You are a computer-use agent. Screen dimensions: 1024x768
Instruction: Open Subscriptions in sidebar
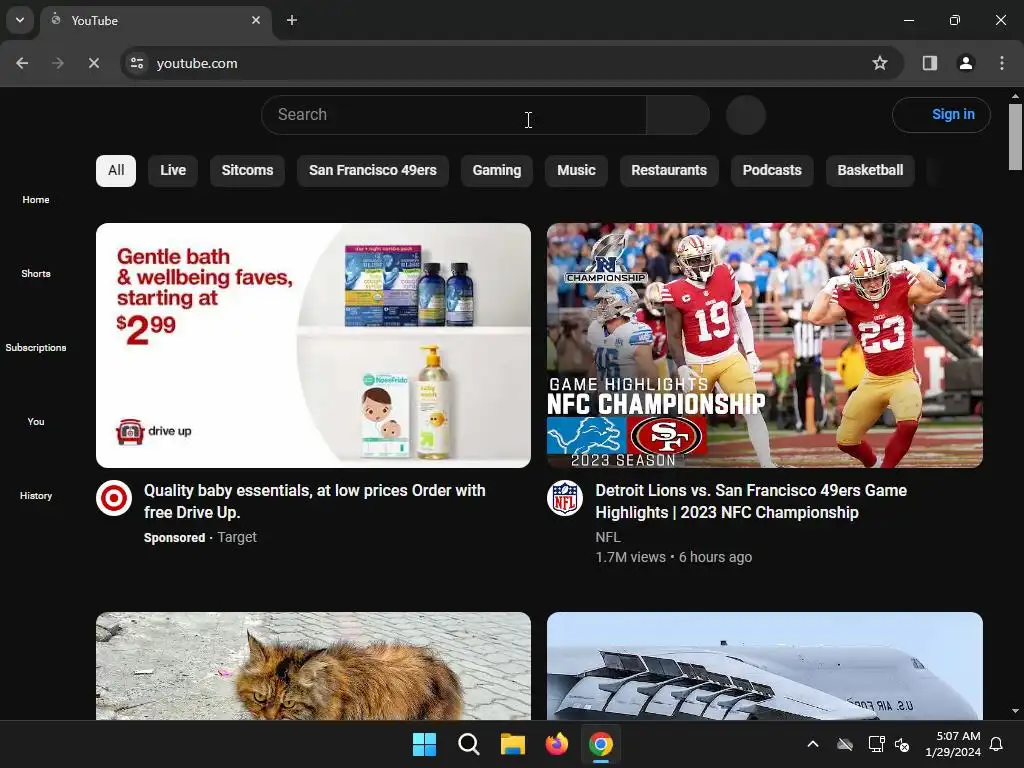pyautogui.click(x=36, y=347)
